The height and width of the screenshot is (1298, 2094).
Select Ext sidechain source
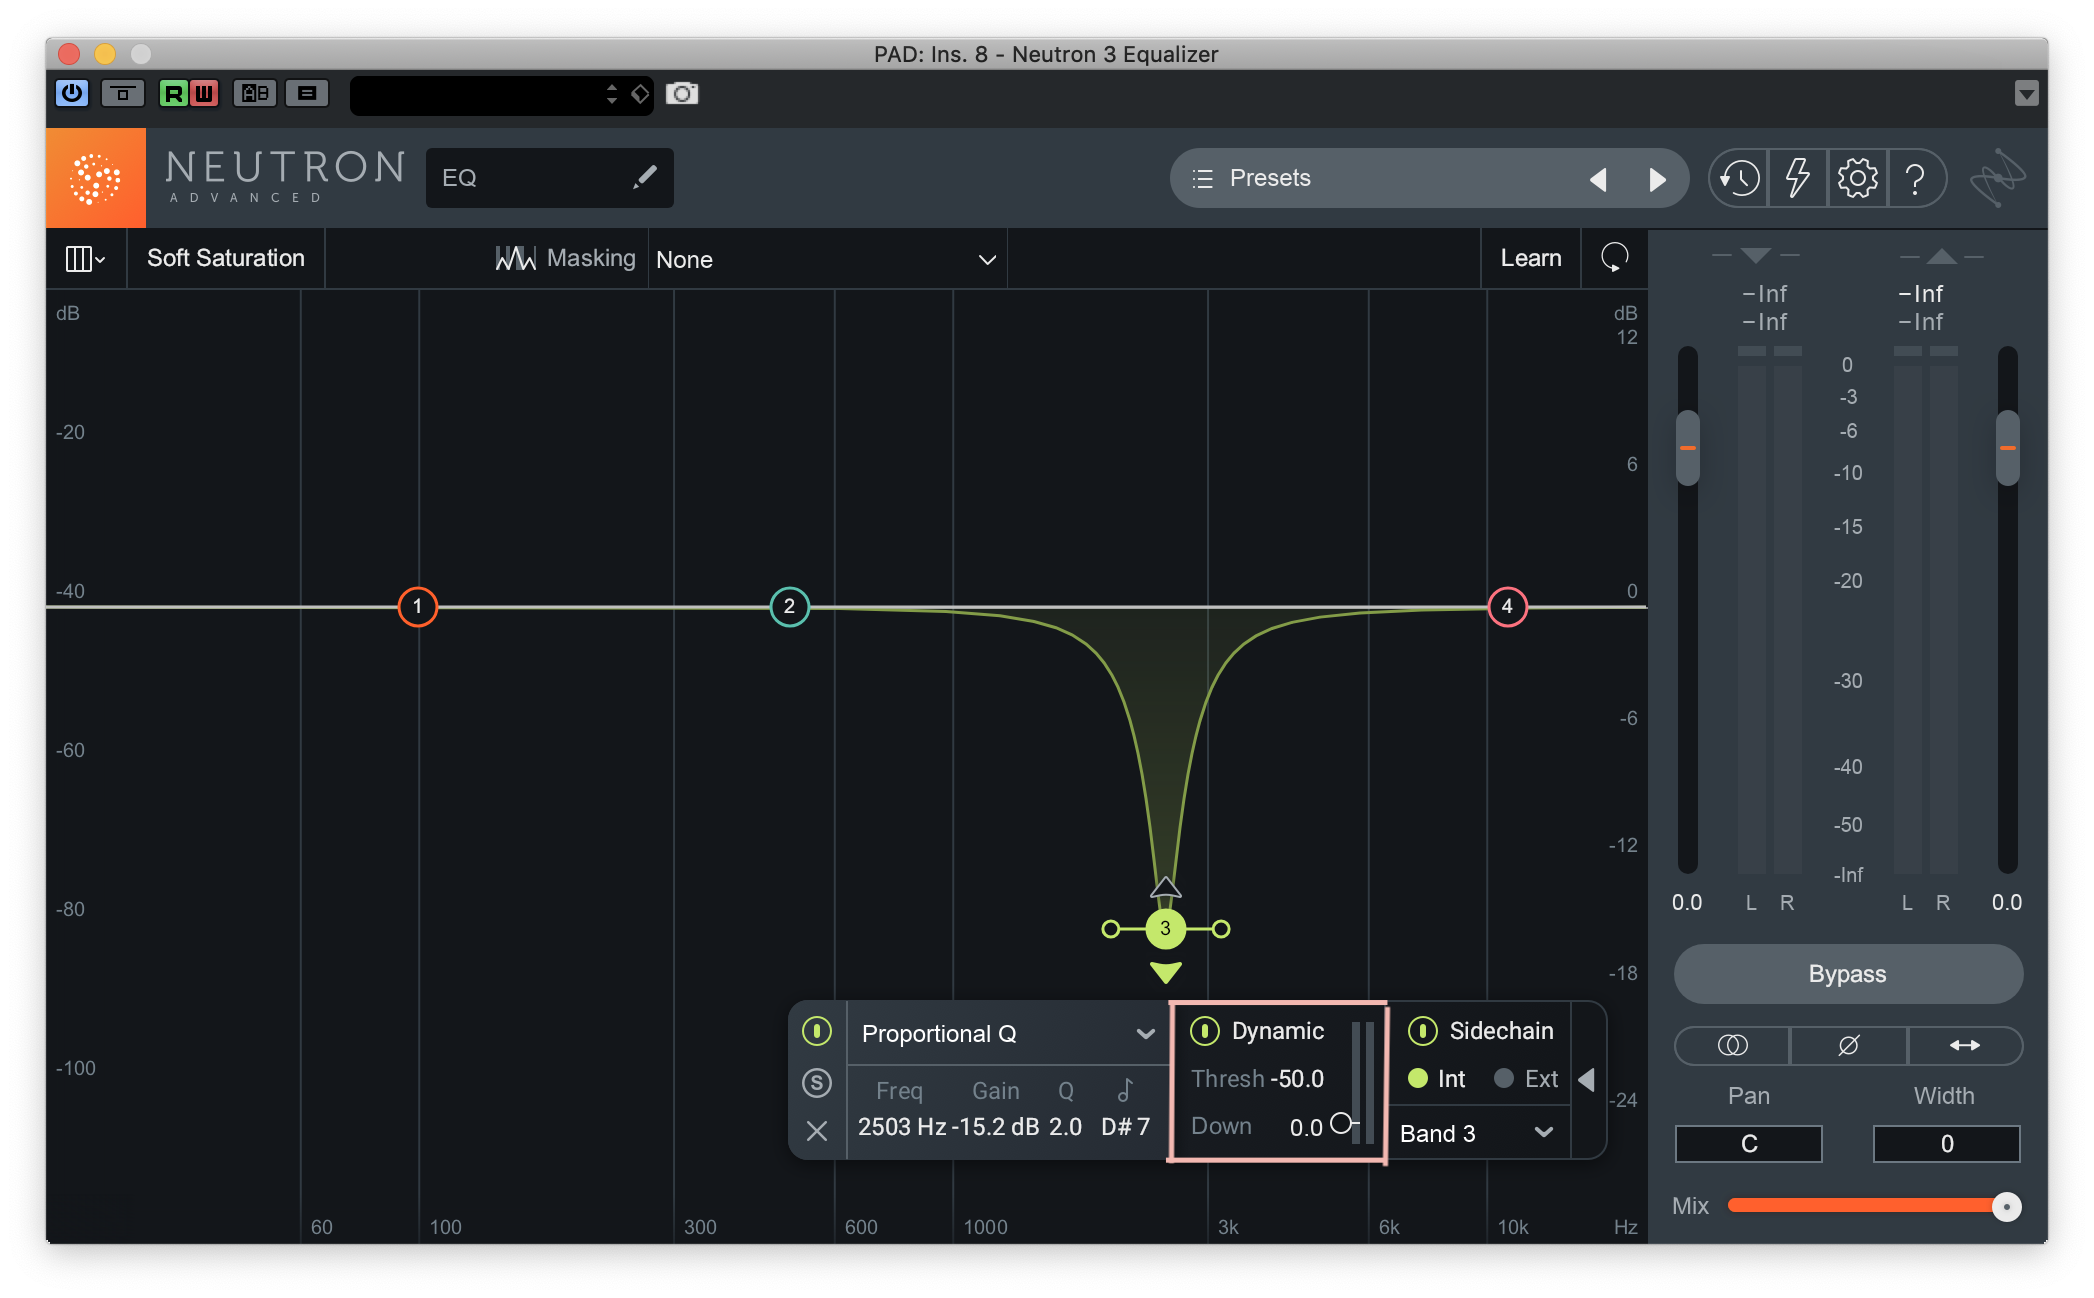tap(1526, 1079)
